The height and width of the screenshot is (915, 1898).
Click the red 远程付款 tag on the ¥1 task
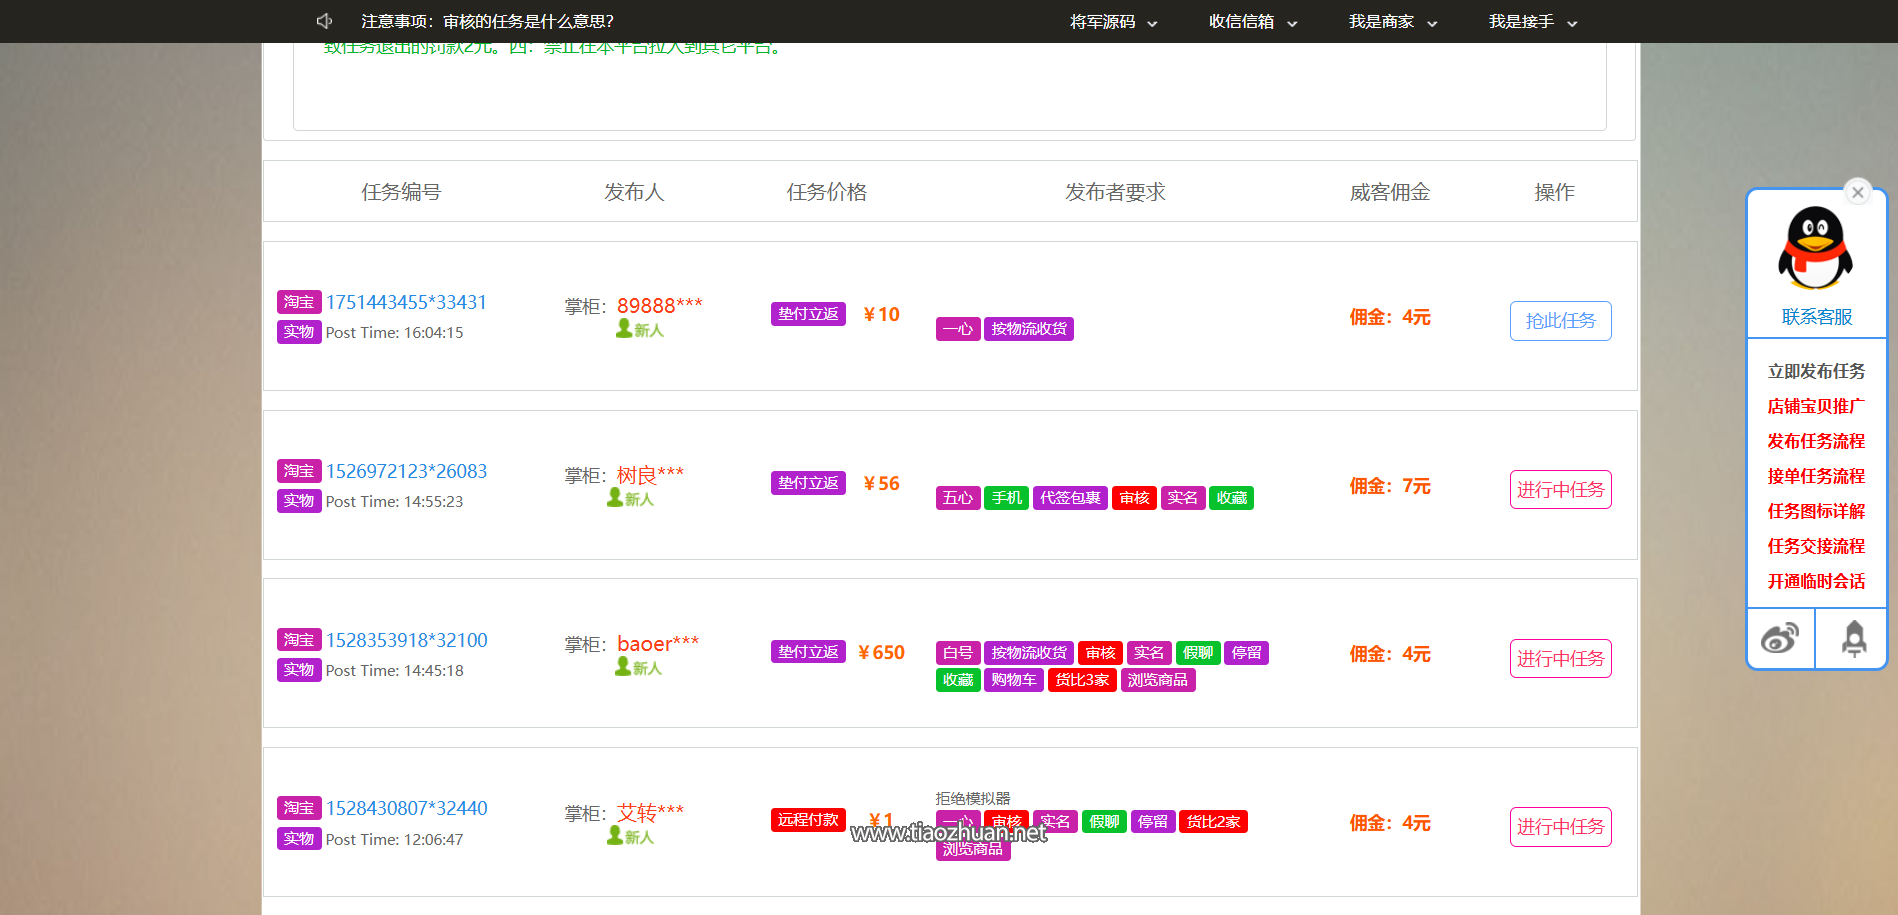click(807, 819)
